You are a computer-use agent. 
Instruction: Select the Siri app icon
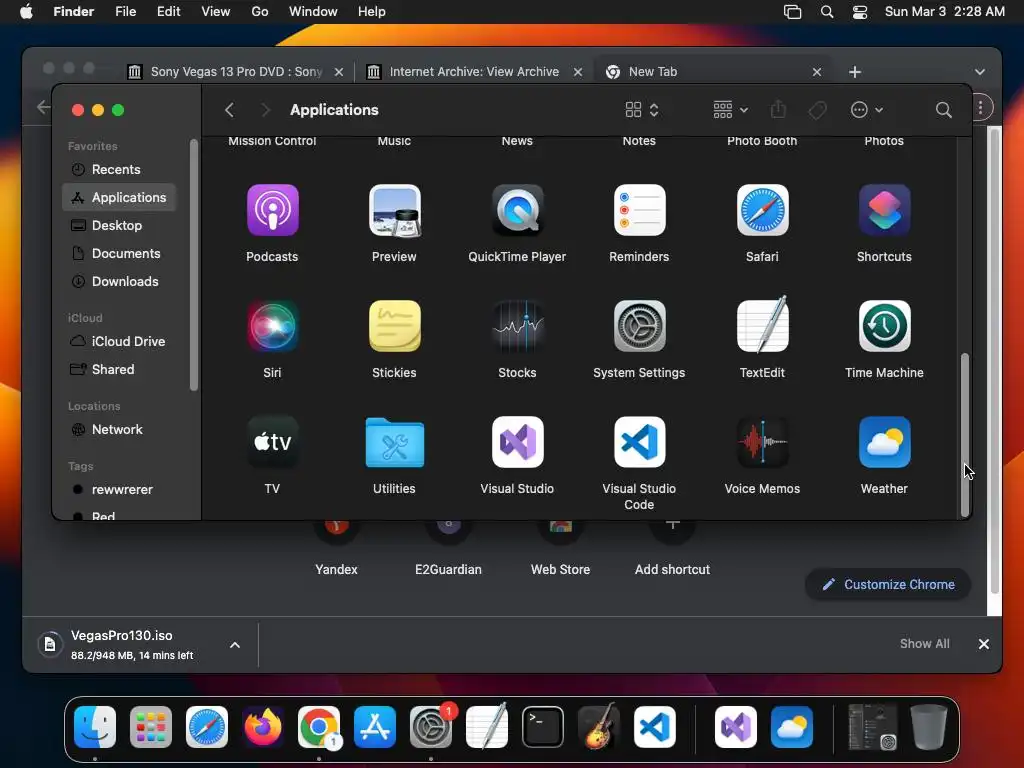272,326
